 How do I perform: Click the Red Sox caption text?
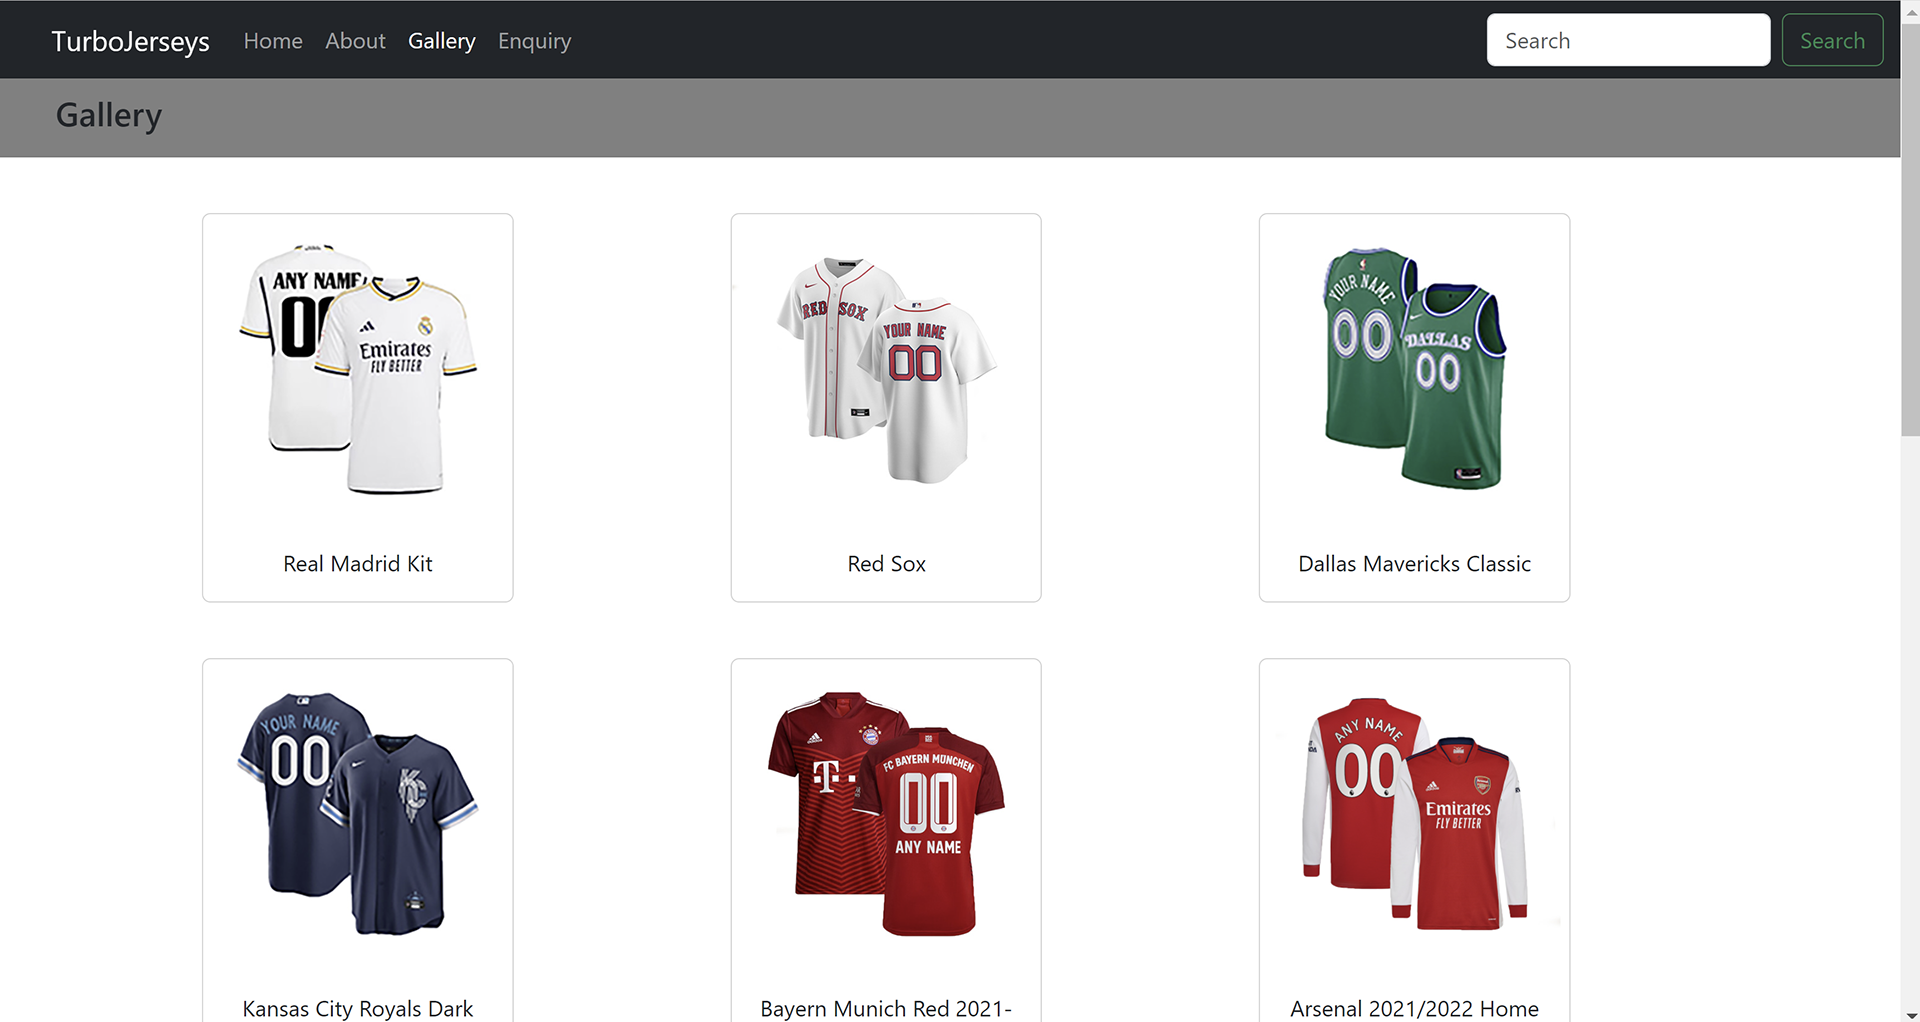(x=886, y=564)
